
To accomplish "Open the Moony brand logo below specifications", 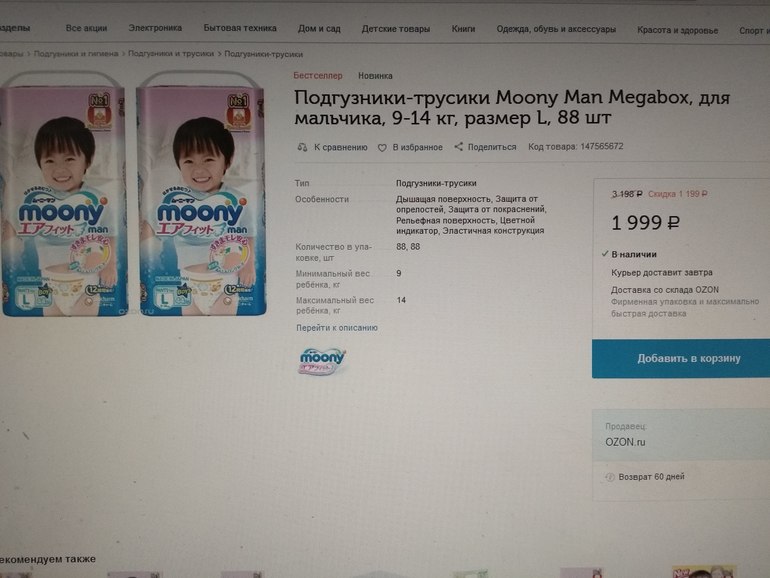I will click(x=322, y=361).
